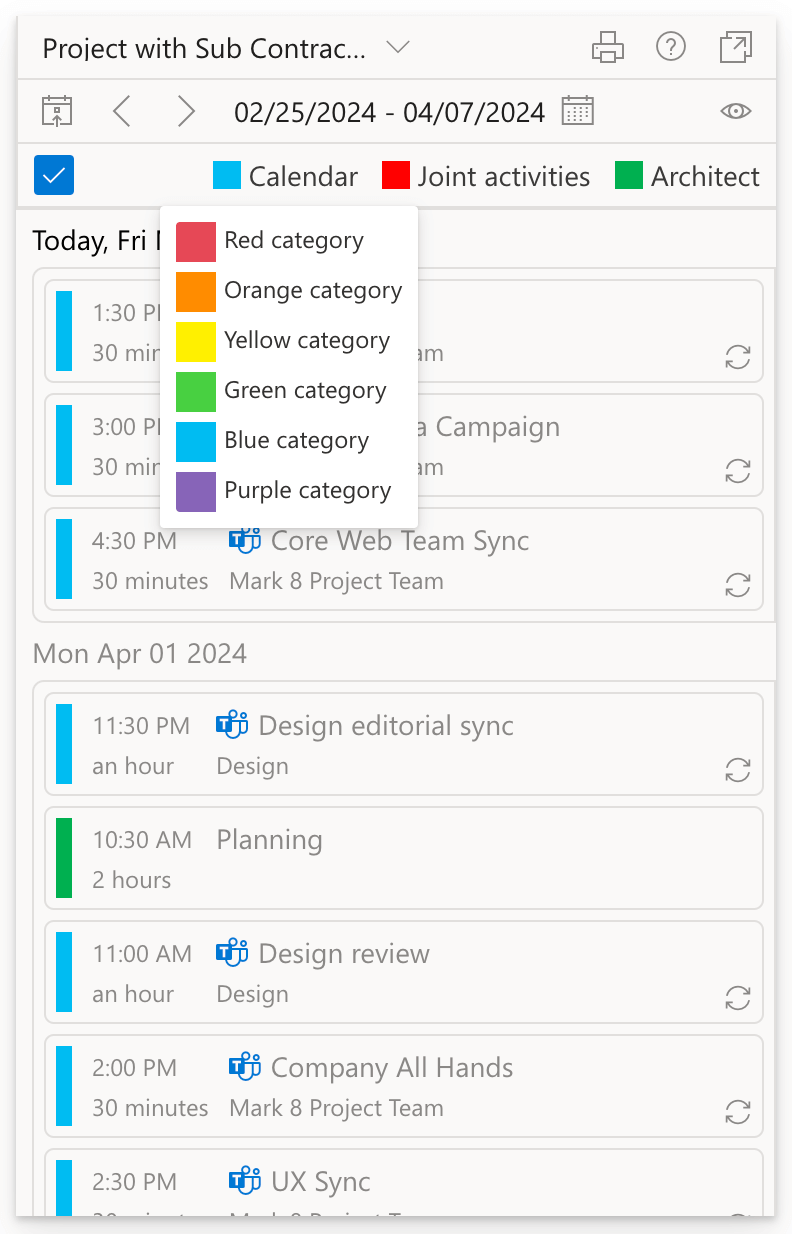The width and height of the screenshot is (792, 1234).
Task: Open the date picker calendar icon
Action: pos(577,111)
